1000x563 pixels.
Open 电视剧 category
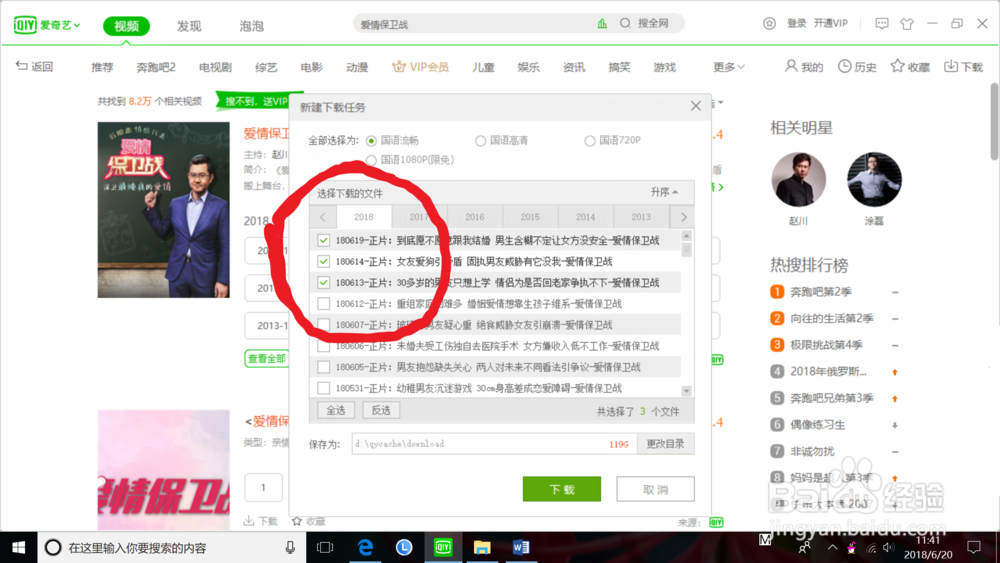(215, 67)
